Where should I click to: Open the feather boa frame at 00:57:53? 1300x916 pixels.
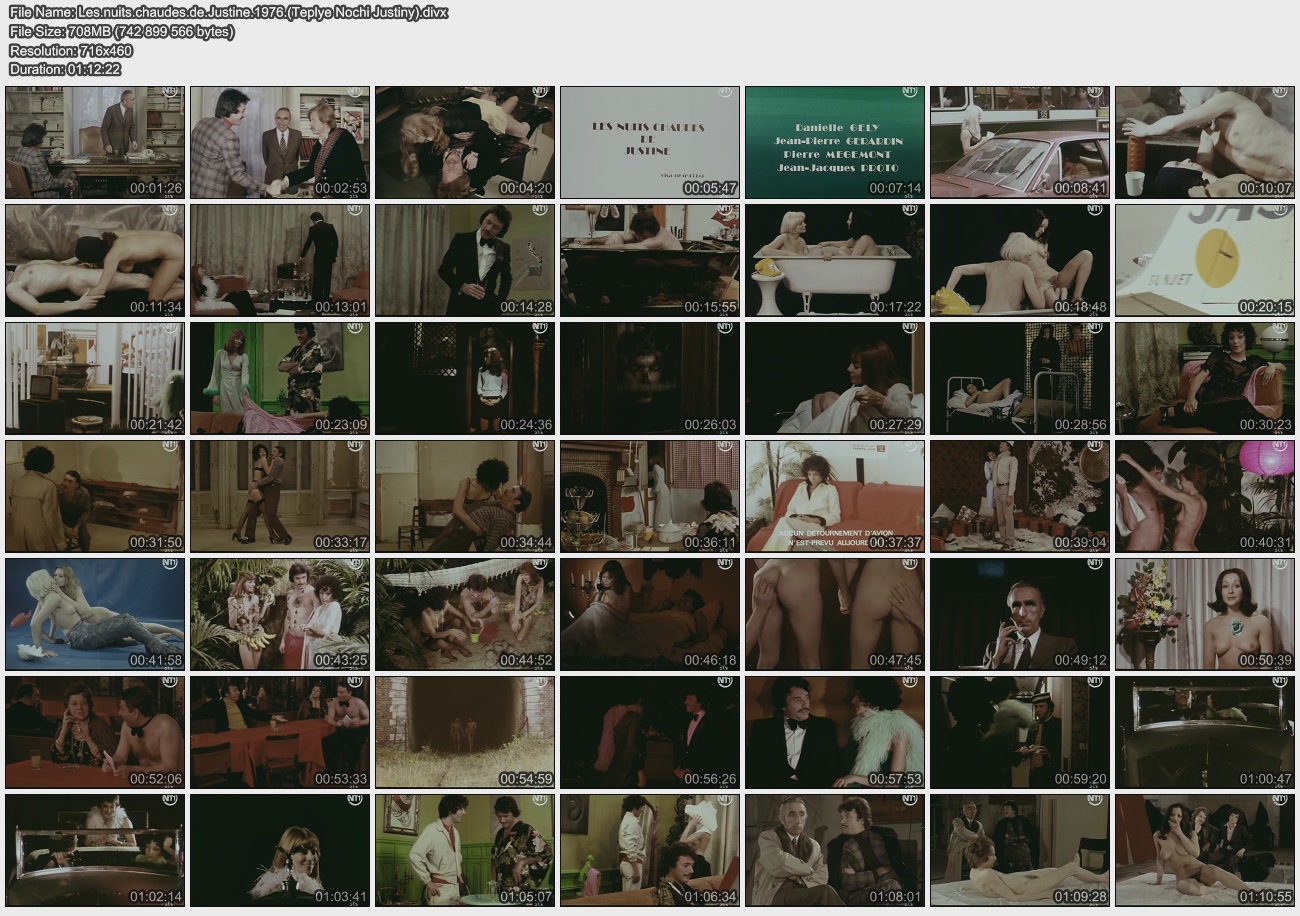tap(835, 732)
